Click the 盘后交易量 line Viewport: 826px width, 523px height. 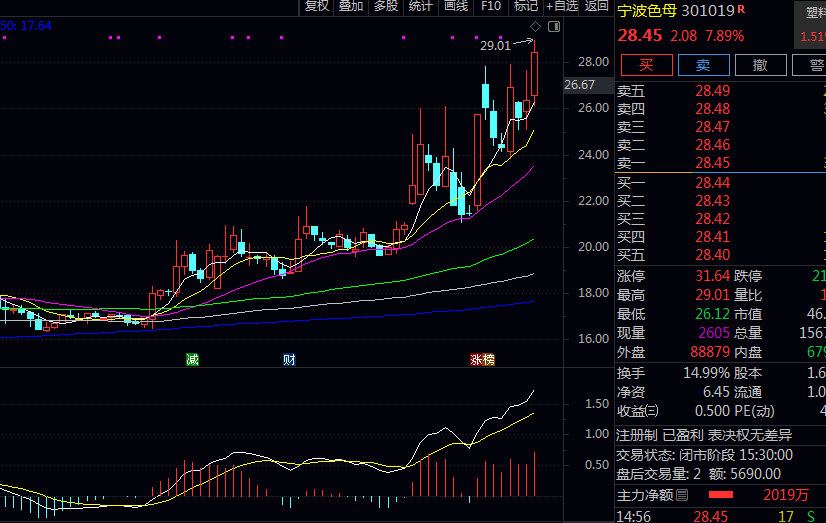(x=699, y=473)
